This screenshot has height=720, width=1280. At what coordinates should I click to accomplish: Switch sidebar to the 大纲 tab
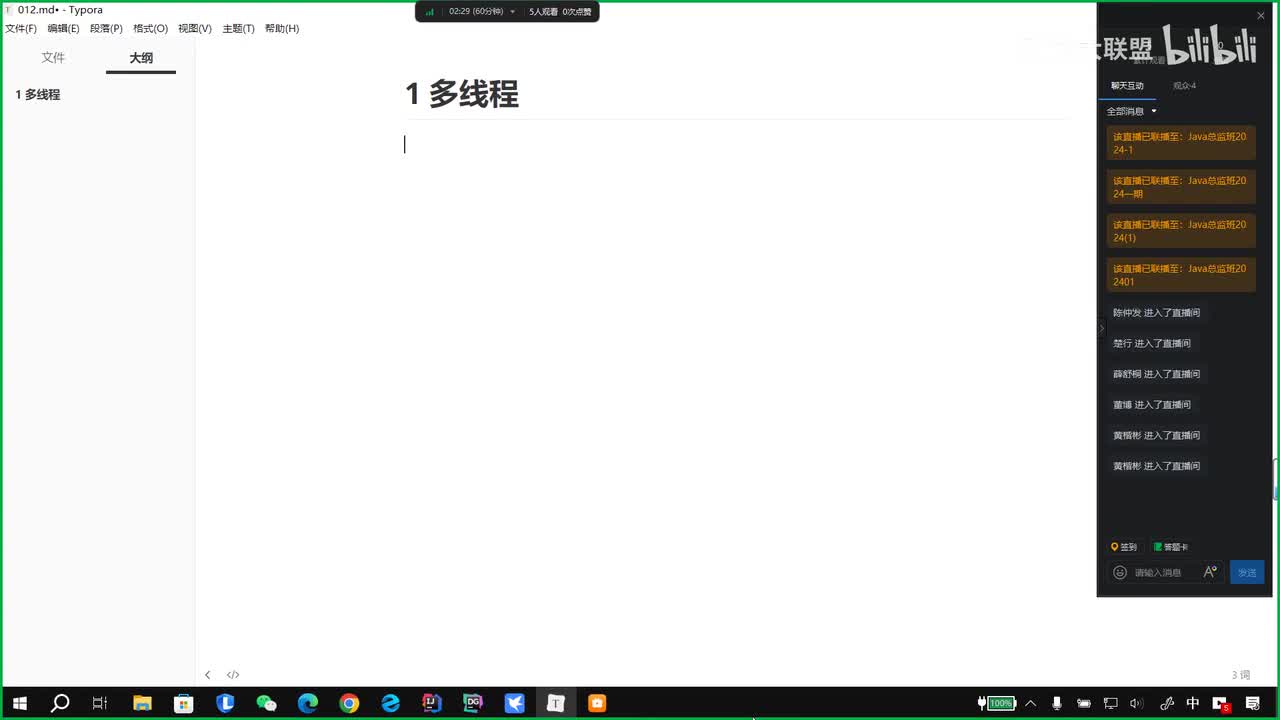141,58
